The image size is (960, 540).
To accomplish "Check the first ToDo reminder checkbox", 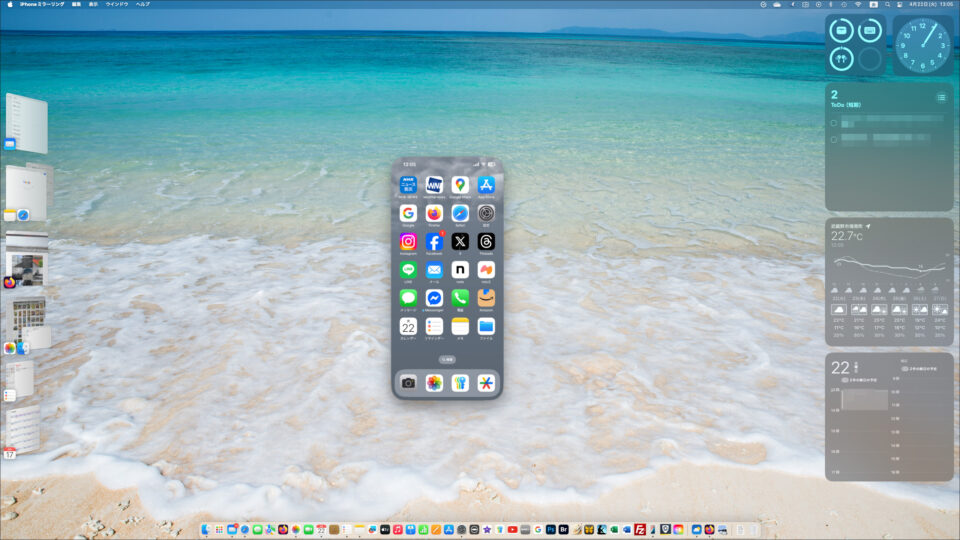I will pyautogui.click(x=834, y=123).
